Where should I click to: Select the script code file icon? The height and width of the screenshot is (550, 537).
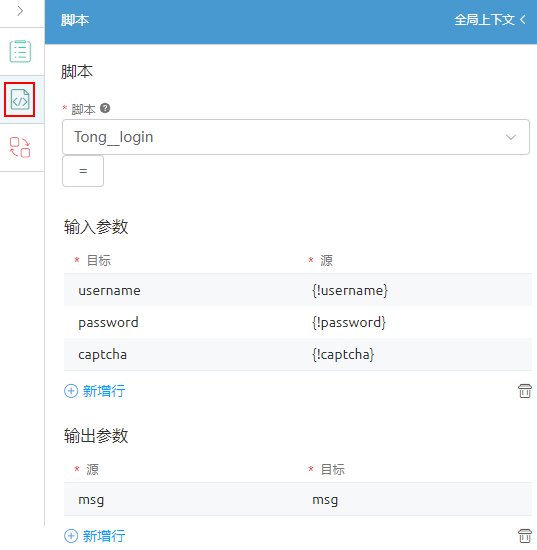coord(20,99)
